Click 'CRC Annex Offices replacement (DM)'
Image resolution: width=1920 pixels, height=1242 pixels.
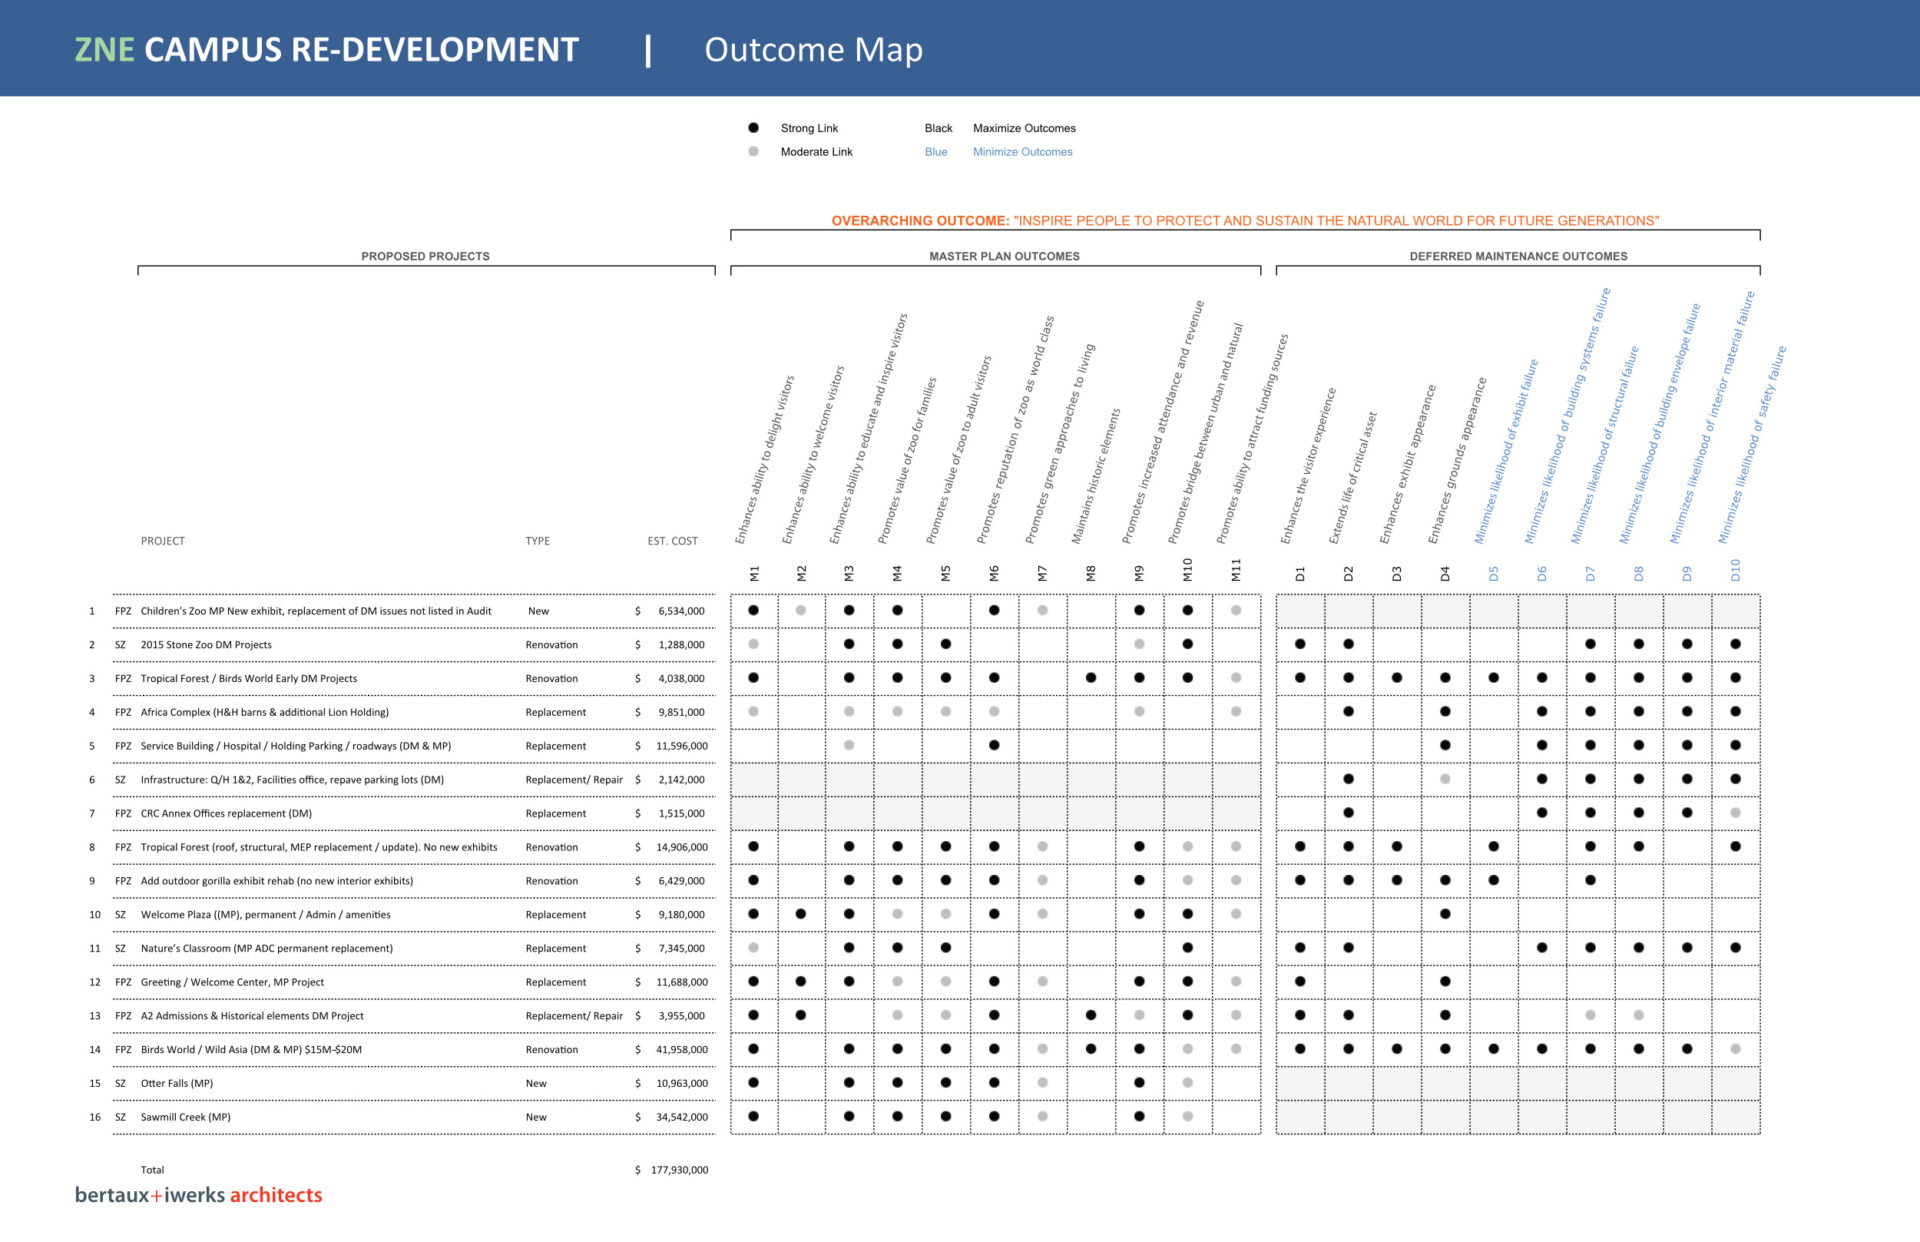[x=226, y=814]
